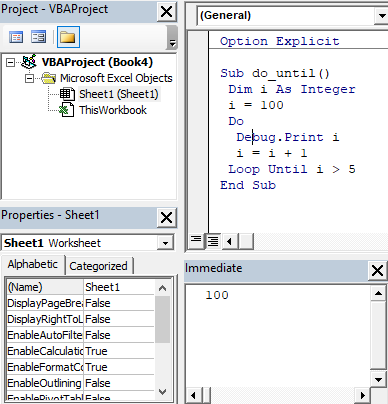
Task: Toggle Folders view in Project panel
Action: tap(68, 37)
